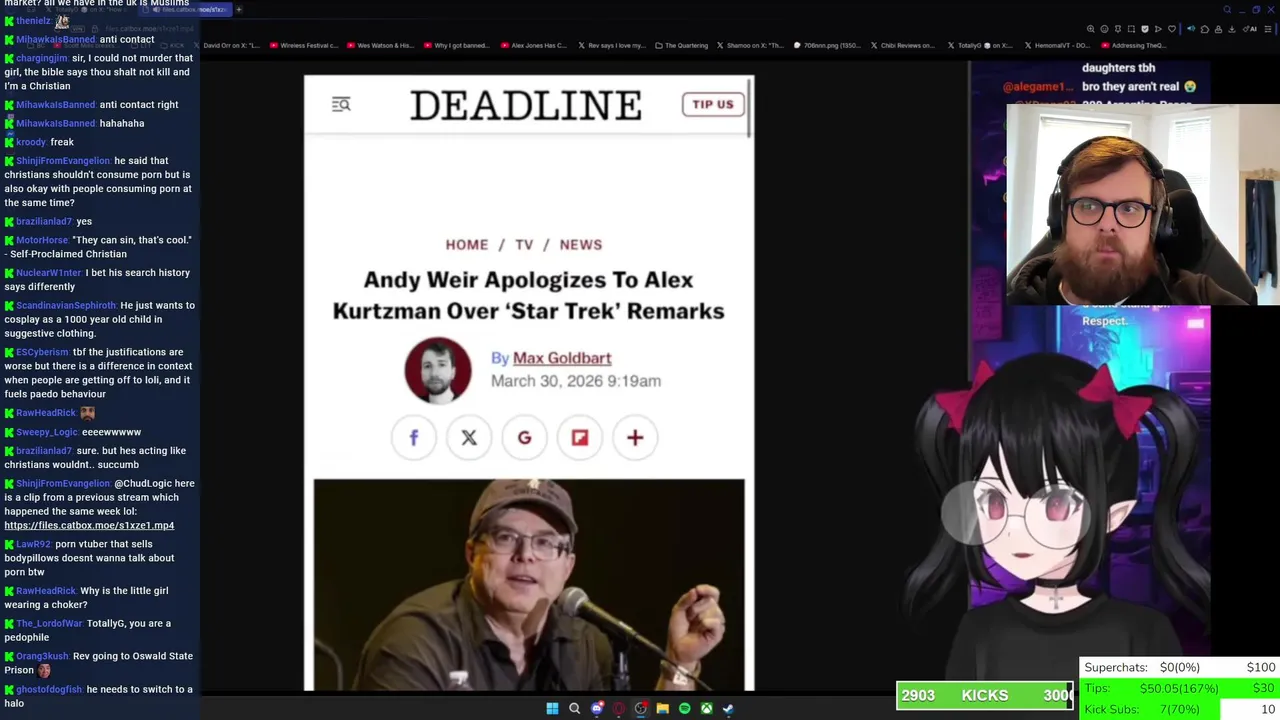This screenshot has width=1280, height=720.
Task: Open a new browser tab with plus
Action: [x=239, y=9]
